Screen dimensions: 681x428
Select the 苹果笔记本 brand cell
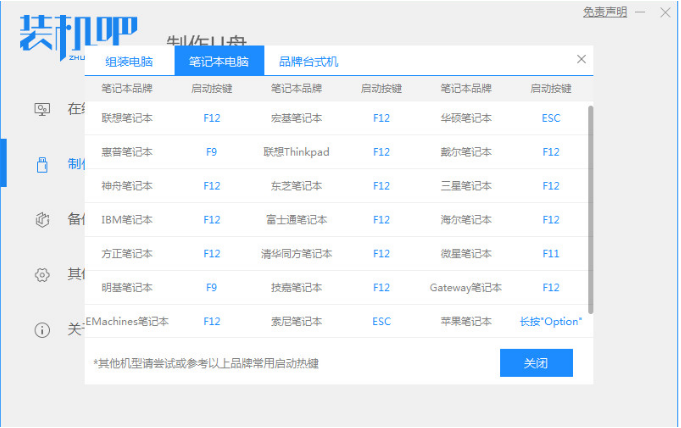click(466, 322)
